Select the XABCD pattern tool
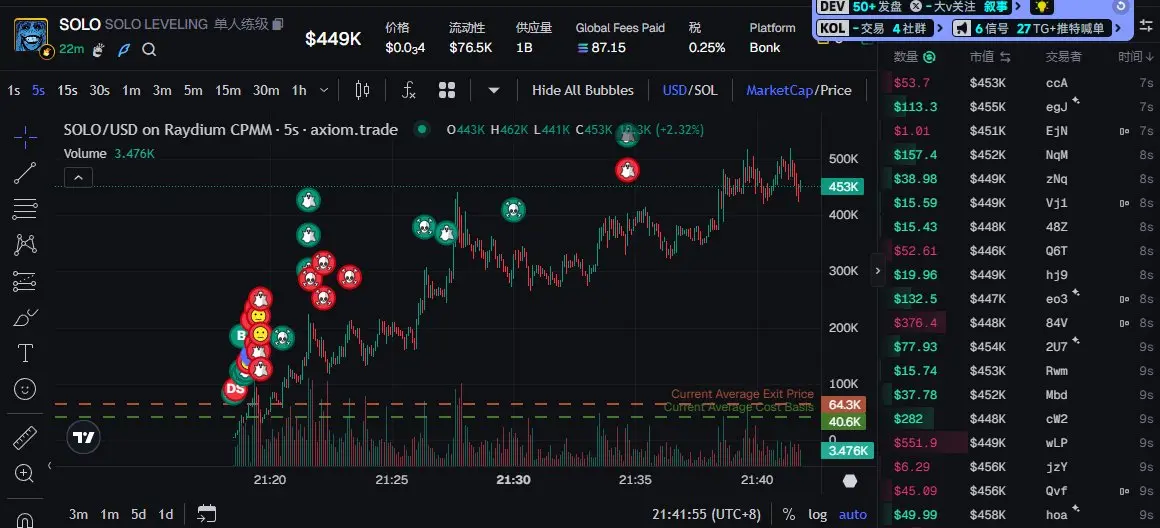This screenshot has height=528, width=1160. 25,245
